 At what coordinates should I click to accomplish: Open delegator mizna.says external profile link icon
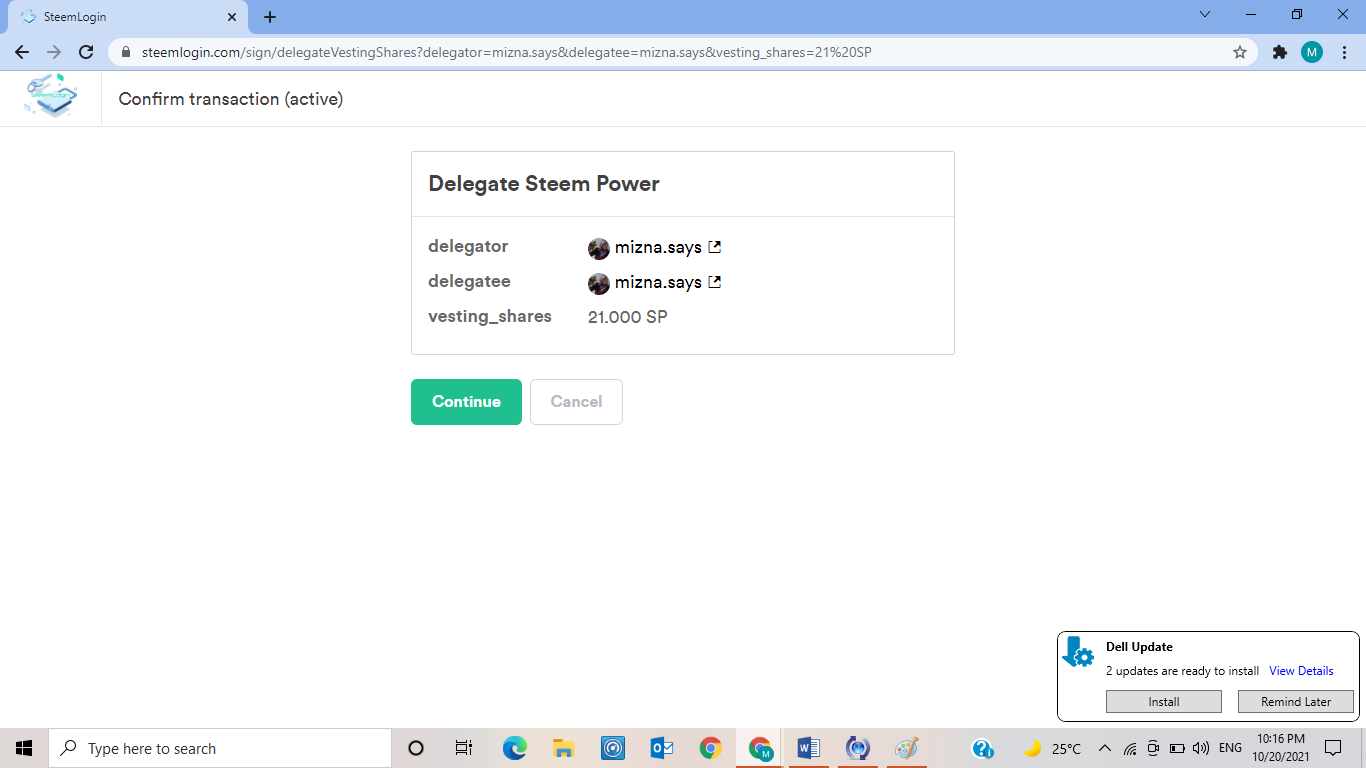[x=715, y=247]
